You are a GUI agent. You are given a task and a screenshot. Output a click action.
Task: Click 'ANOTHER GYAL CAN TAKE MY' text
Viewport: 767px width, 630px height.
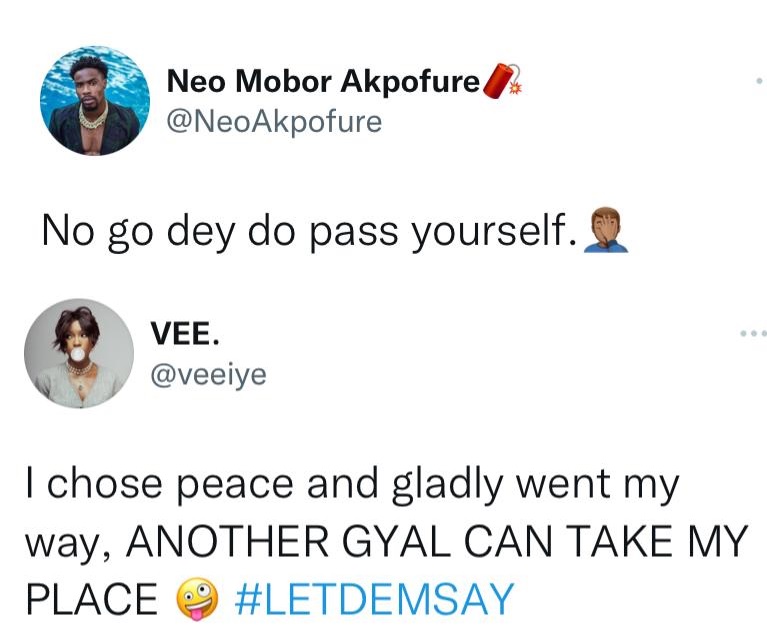point(437,541)
